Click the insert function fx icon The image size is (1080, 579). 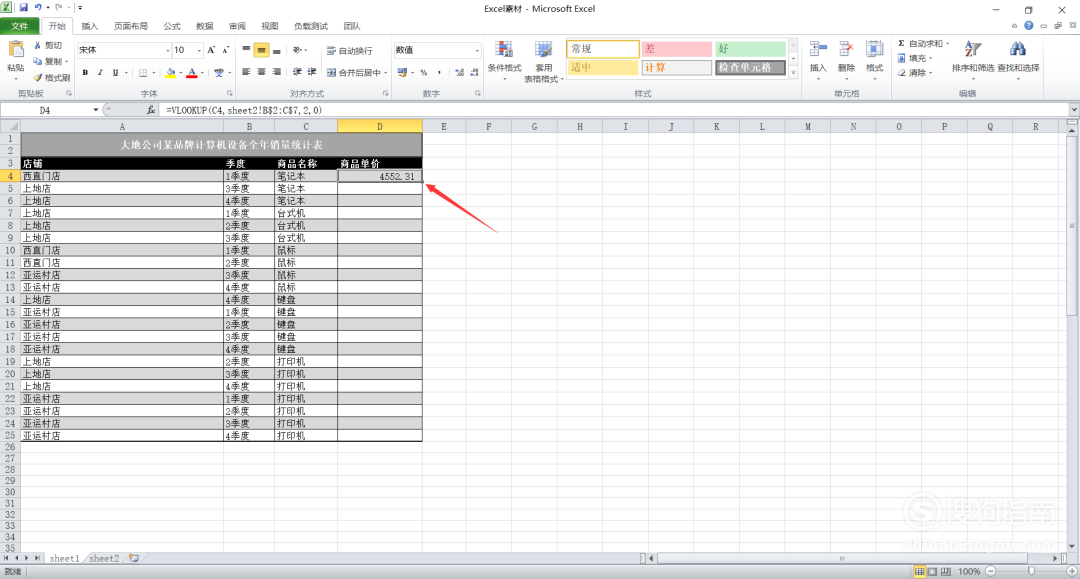pyautogui.click(x=151, y=110)
